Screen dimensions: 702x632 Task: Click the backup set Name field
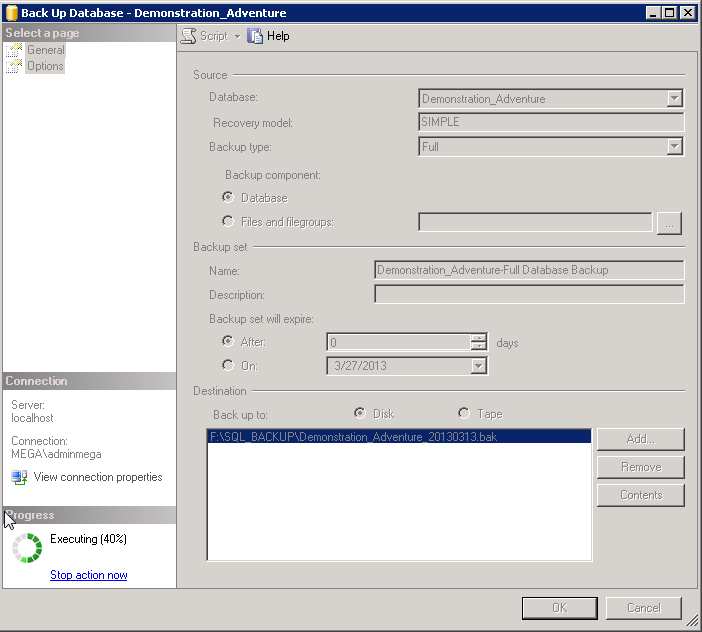coord(528,270)
